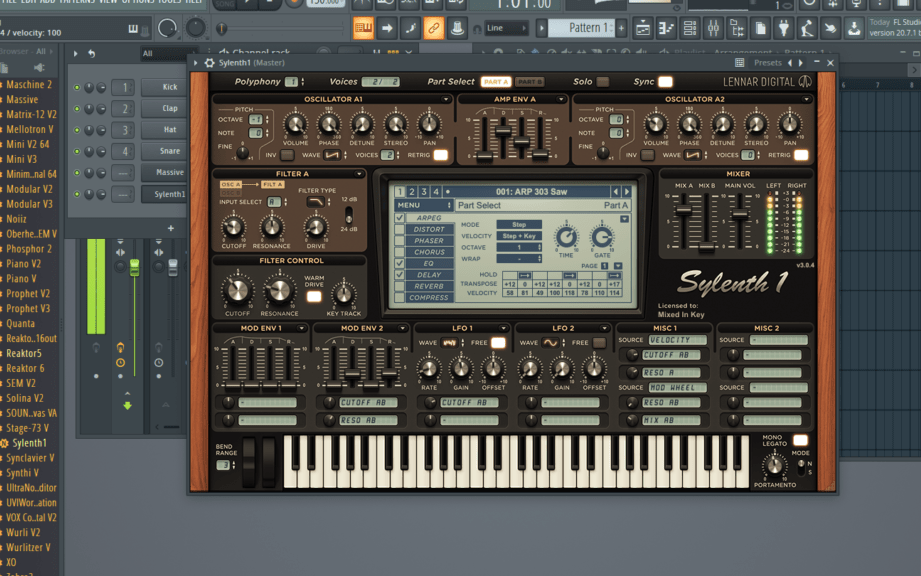Enable the DISTORT effect checkbox
This screenshot has height=576, width=921.
tap(400, 229)
